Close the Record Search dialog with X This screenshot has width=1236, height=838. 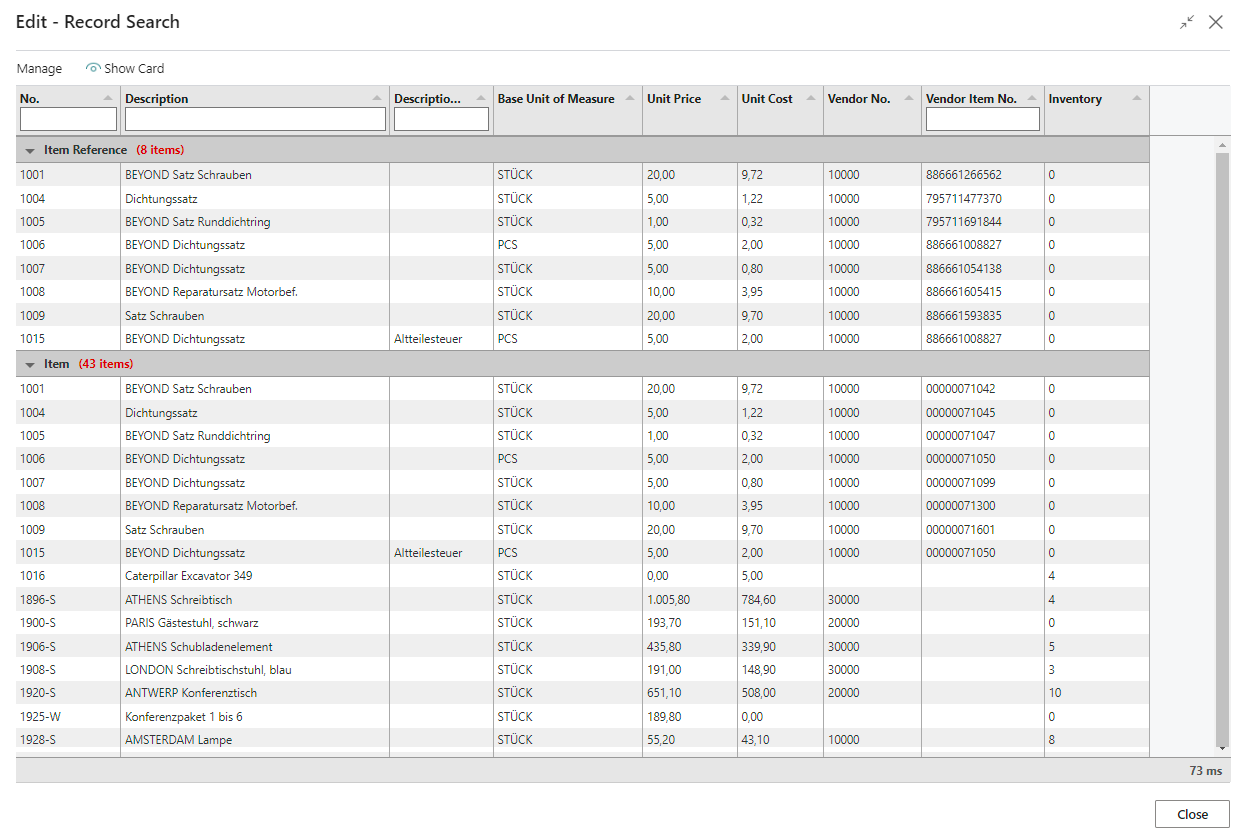1216,22
